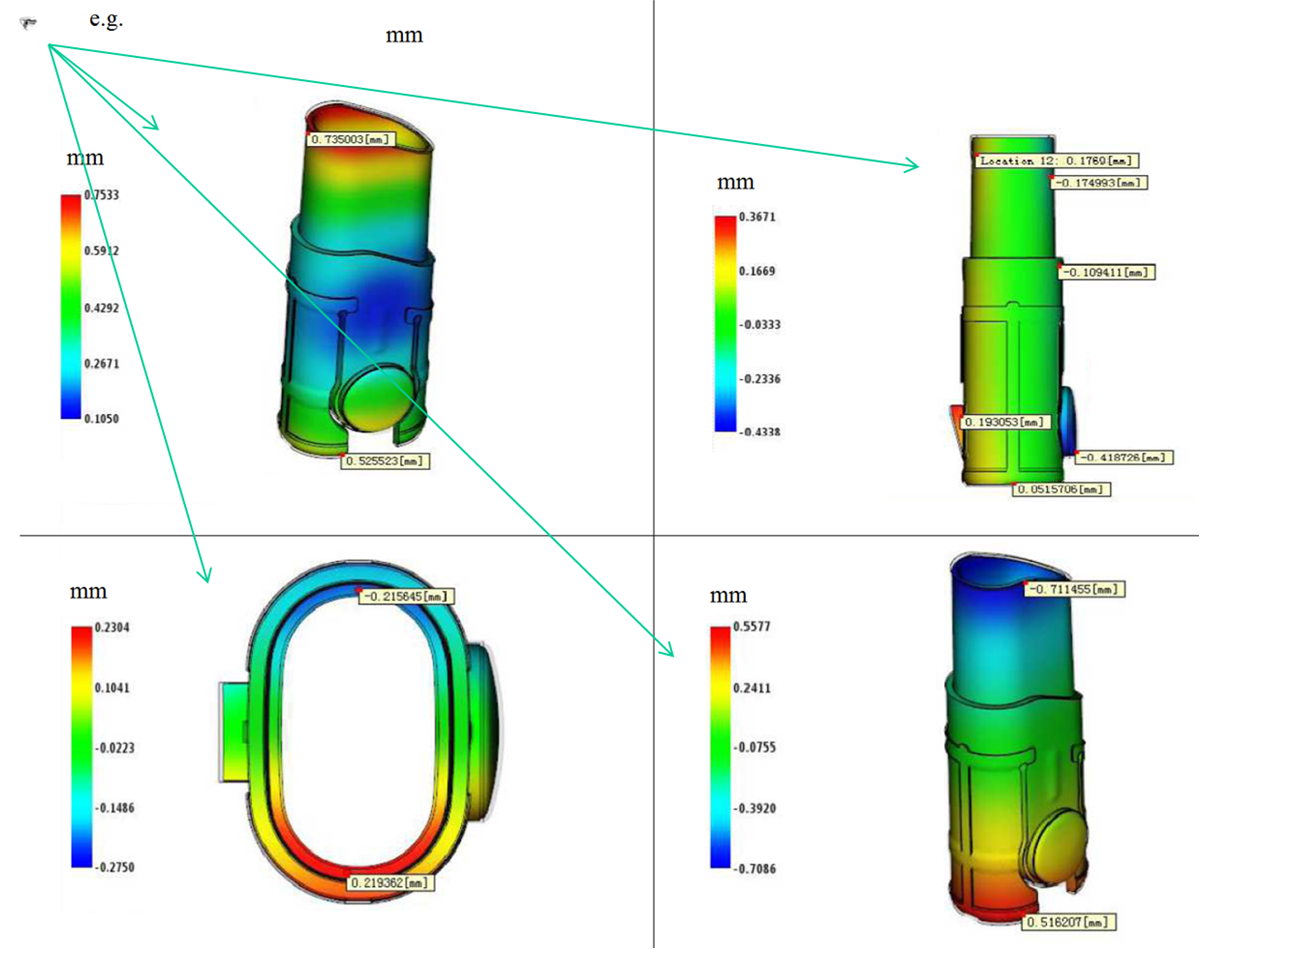
Task: Click the e.g. text at top left
Action: click(106, 18)
